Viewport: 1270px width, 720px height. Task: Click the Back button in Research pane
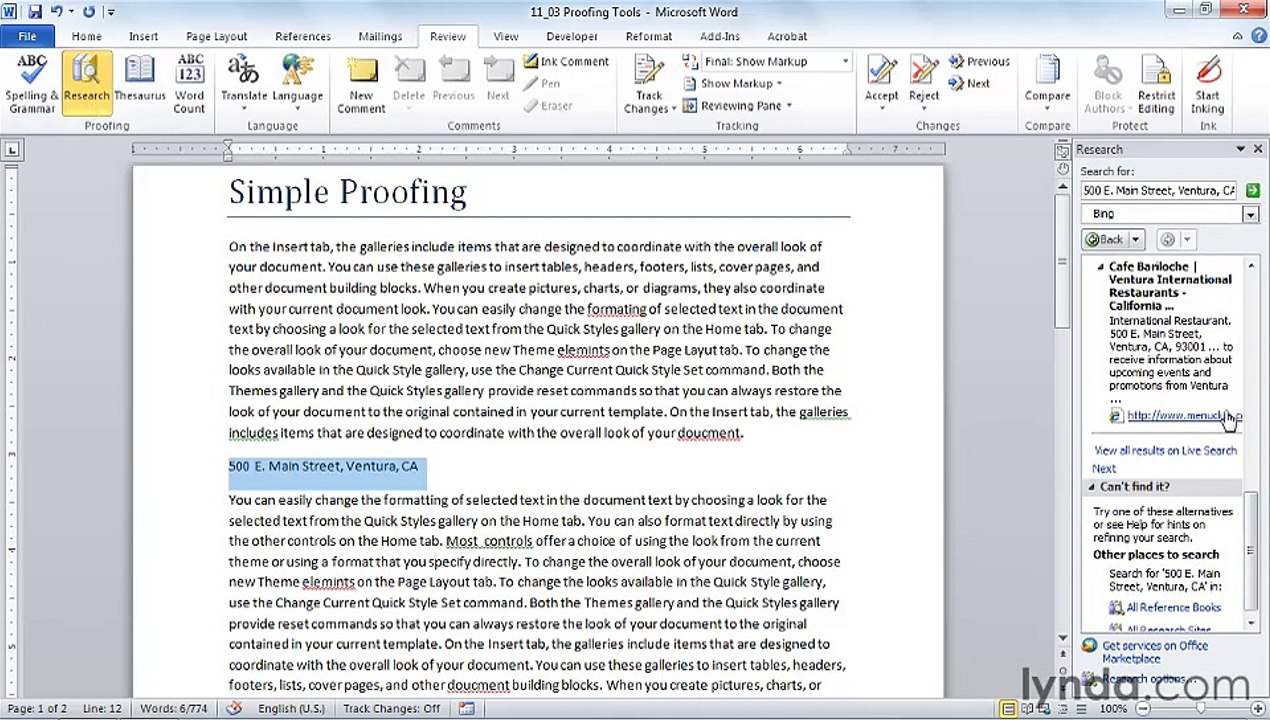[1105, 239]
